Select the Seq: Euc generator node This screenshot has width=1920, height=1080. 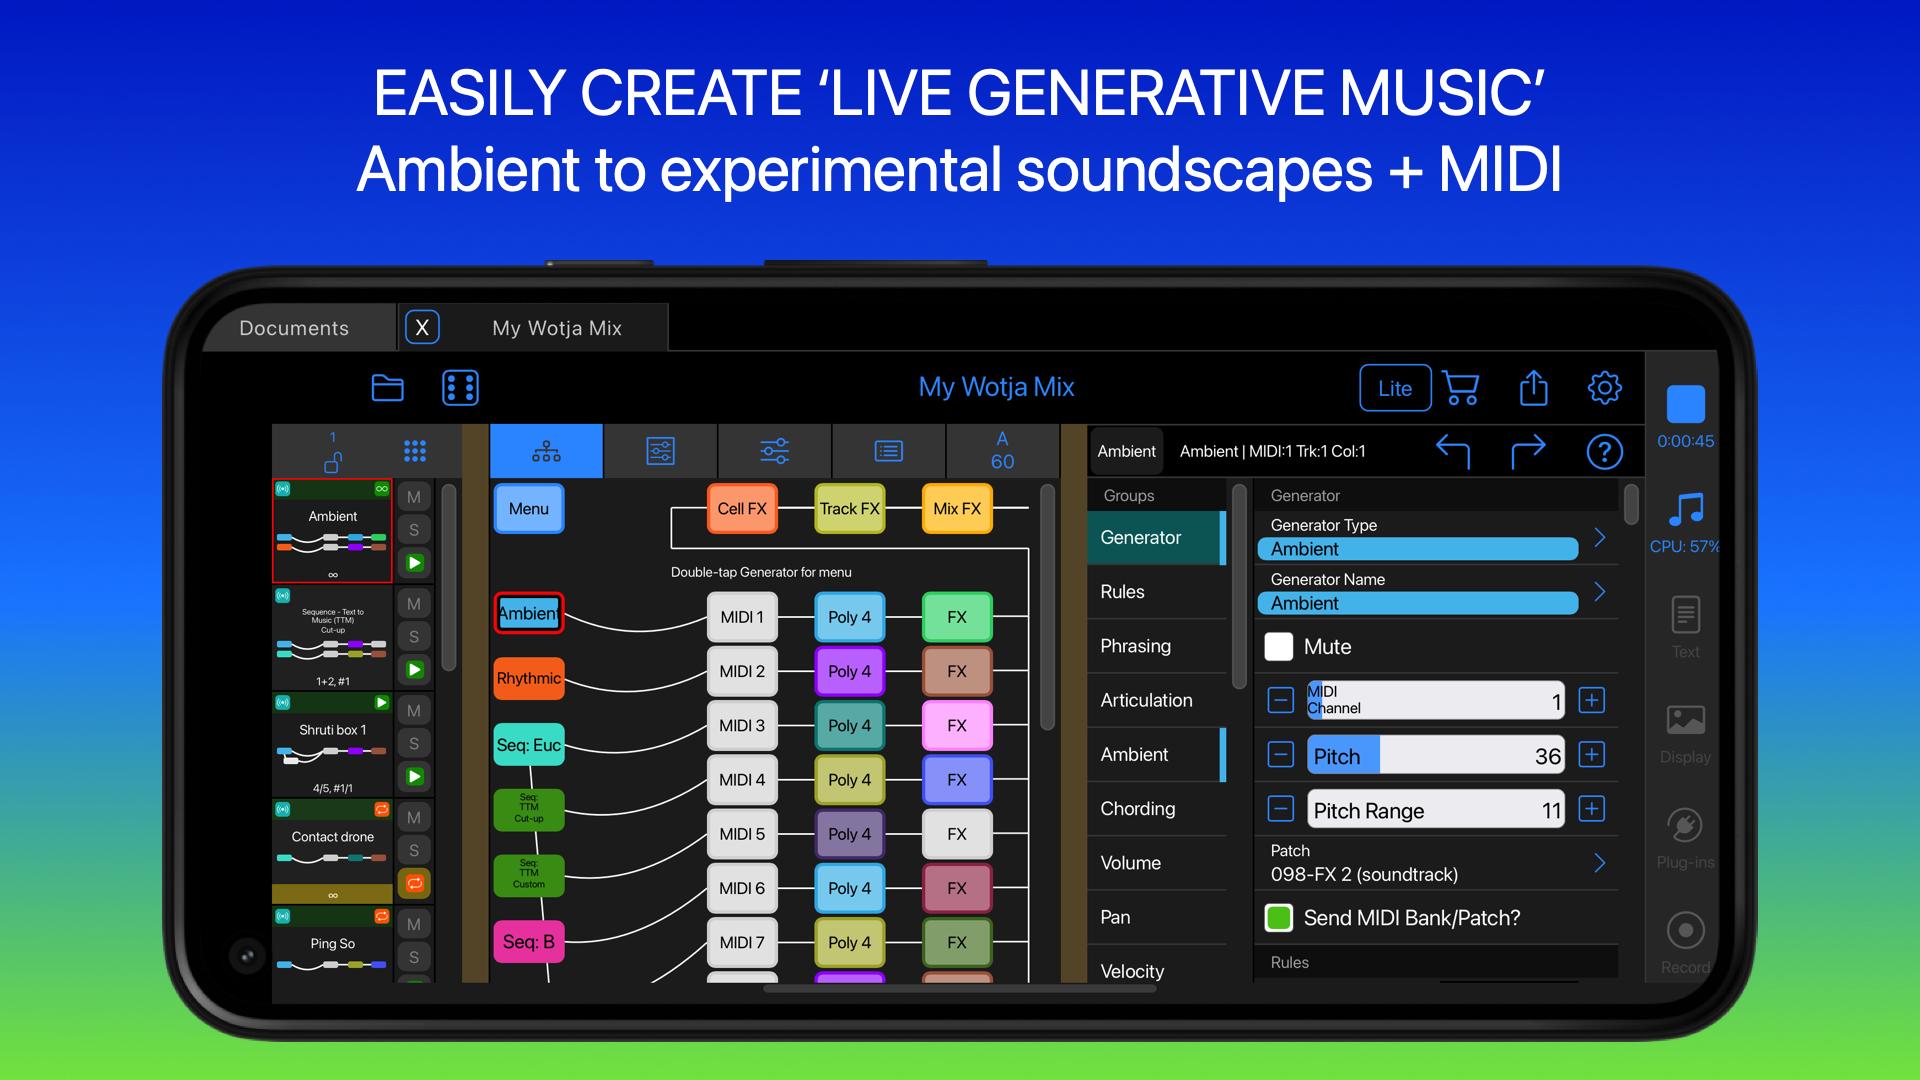[528, 745]
